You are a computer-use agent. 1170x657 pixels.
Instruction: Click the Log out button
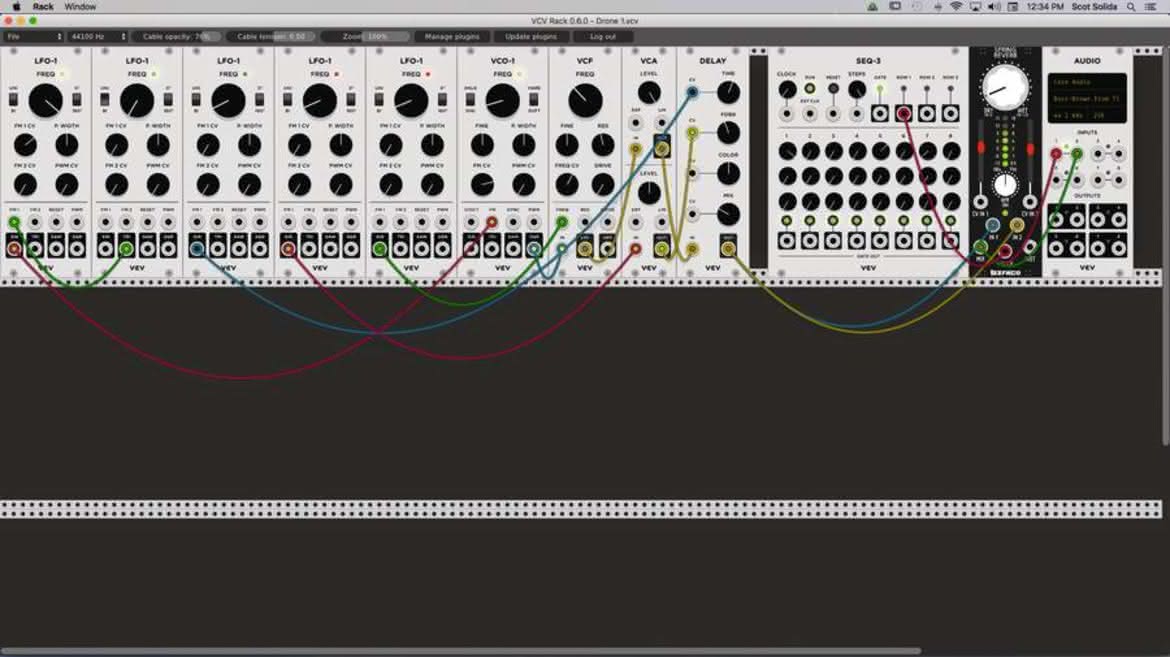pyautogui.click(x=603, y=36)
